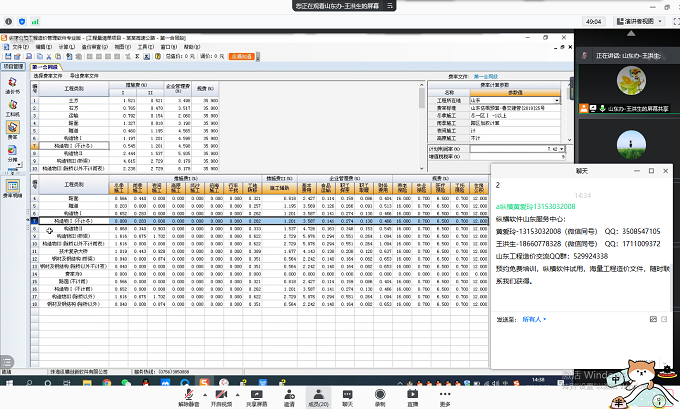Viewport: 680px width, 409px height.
Task: Open the 成员(20) participants list
Action: click(318, 397)
